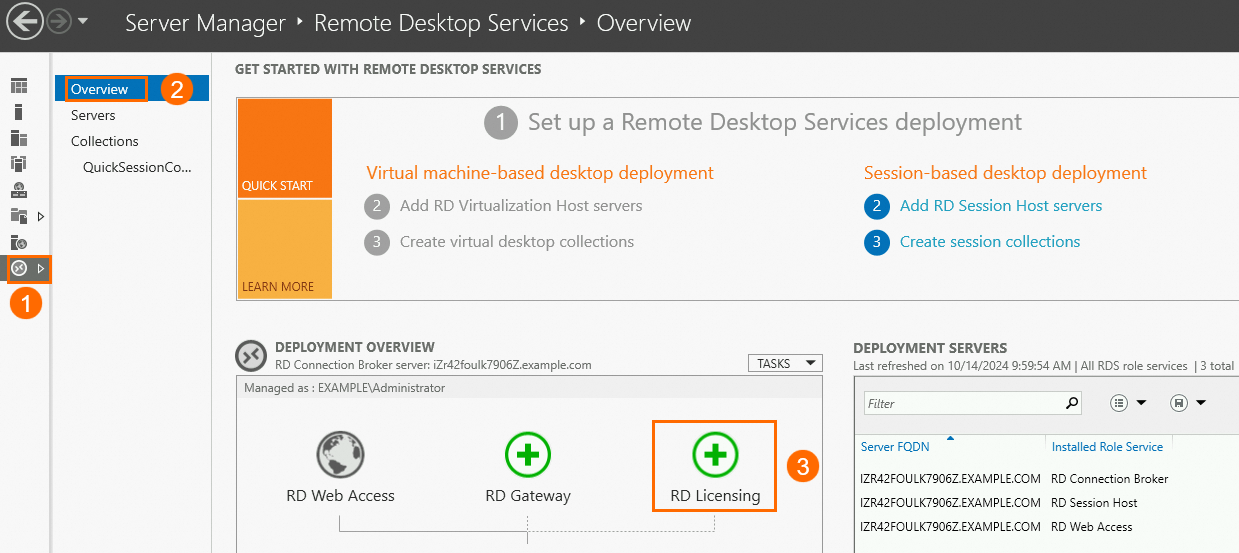Open Dashboard icon in left sidebar
The width and height of the screenshot is (1239, 553).
(19, 87)
